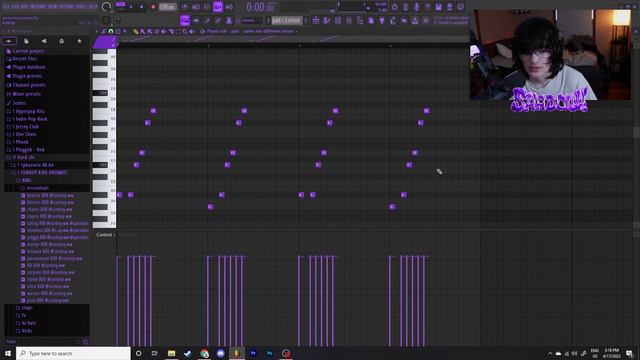Viewport: 640px width, 360px height.
Task: Open the Piano roll window icon
Action: (x=327, y=20)
